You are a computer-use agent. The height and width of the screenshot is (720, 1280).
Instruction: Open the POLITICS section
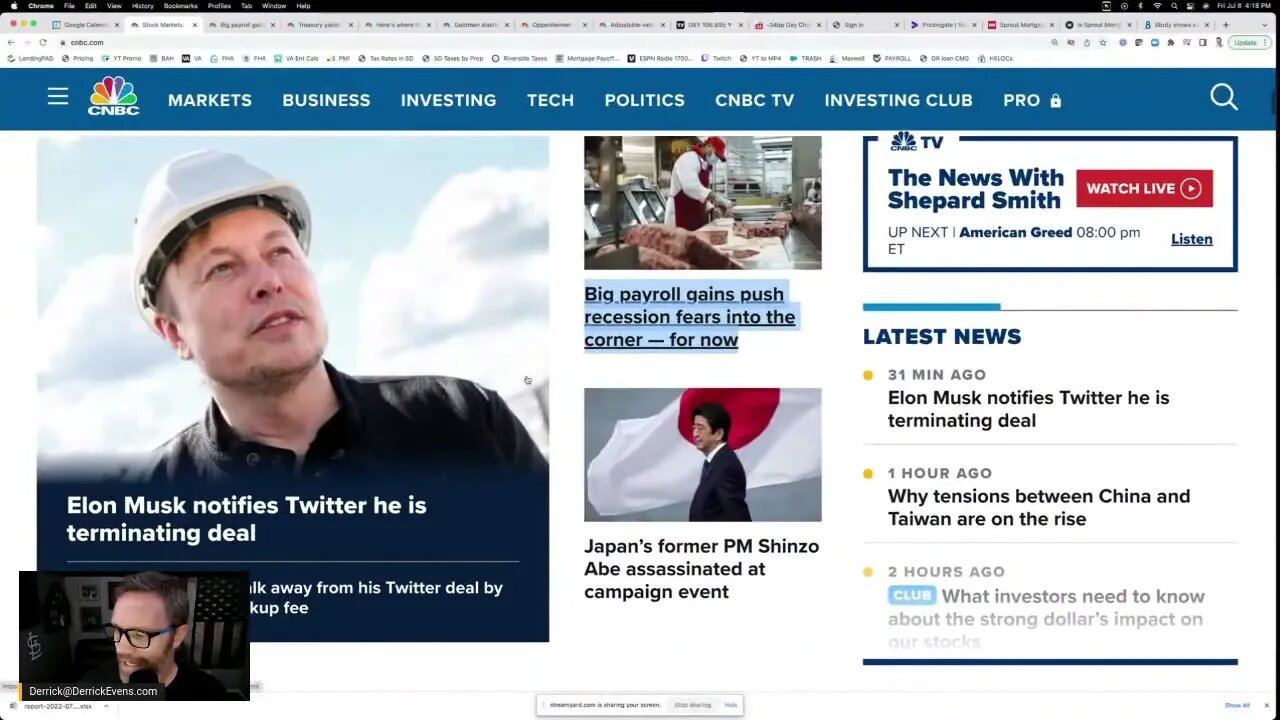point(644,100)
